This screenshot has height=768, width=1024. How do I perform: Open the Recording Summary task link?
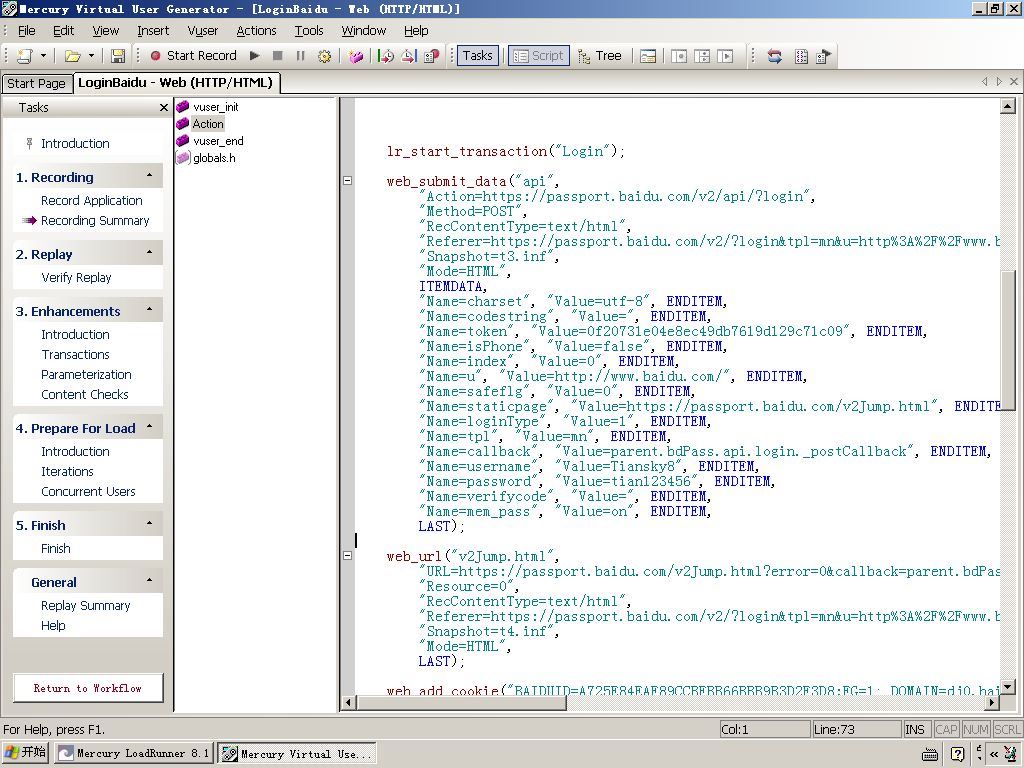click(x=95, y=221)
